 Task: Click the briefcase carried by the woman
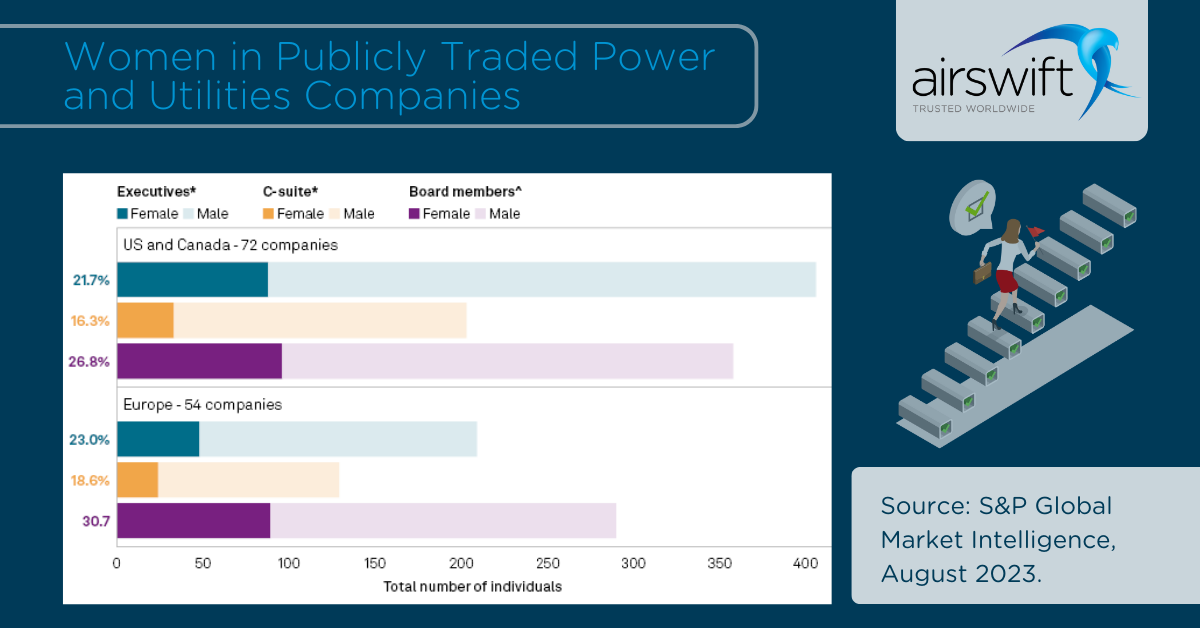[984, 273]
